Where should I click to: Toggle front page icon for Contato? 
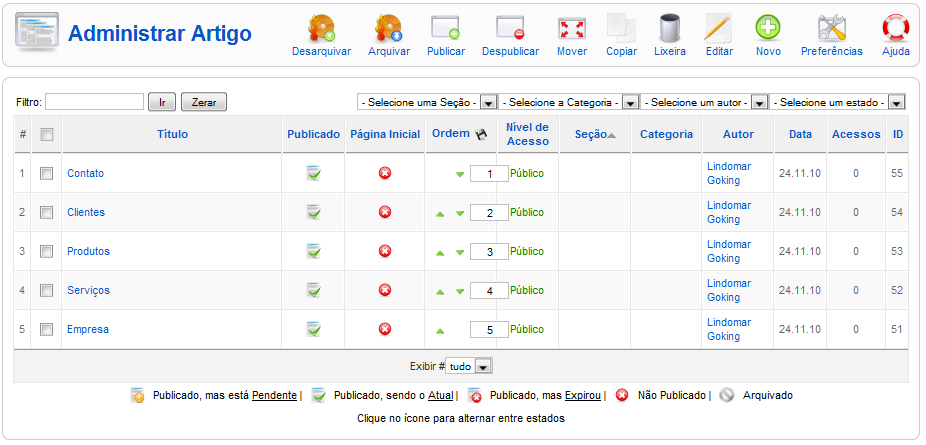pyautogui.click(x=385, y=173)
